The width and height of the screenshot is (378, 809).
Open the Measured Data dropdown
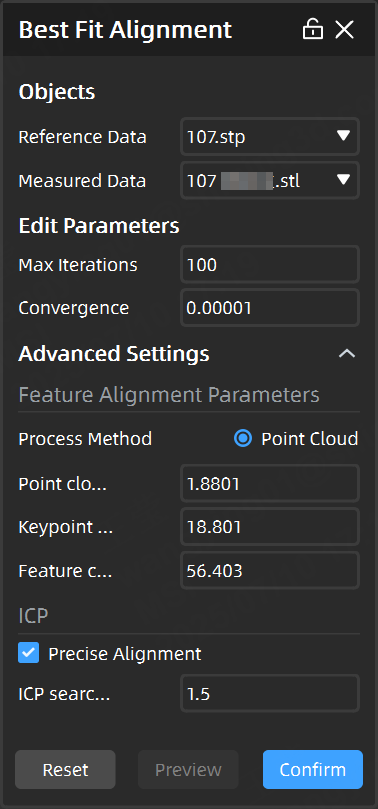pos(270,181)
